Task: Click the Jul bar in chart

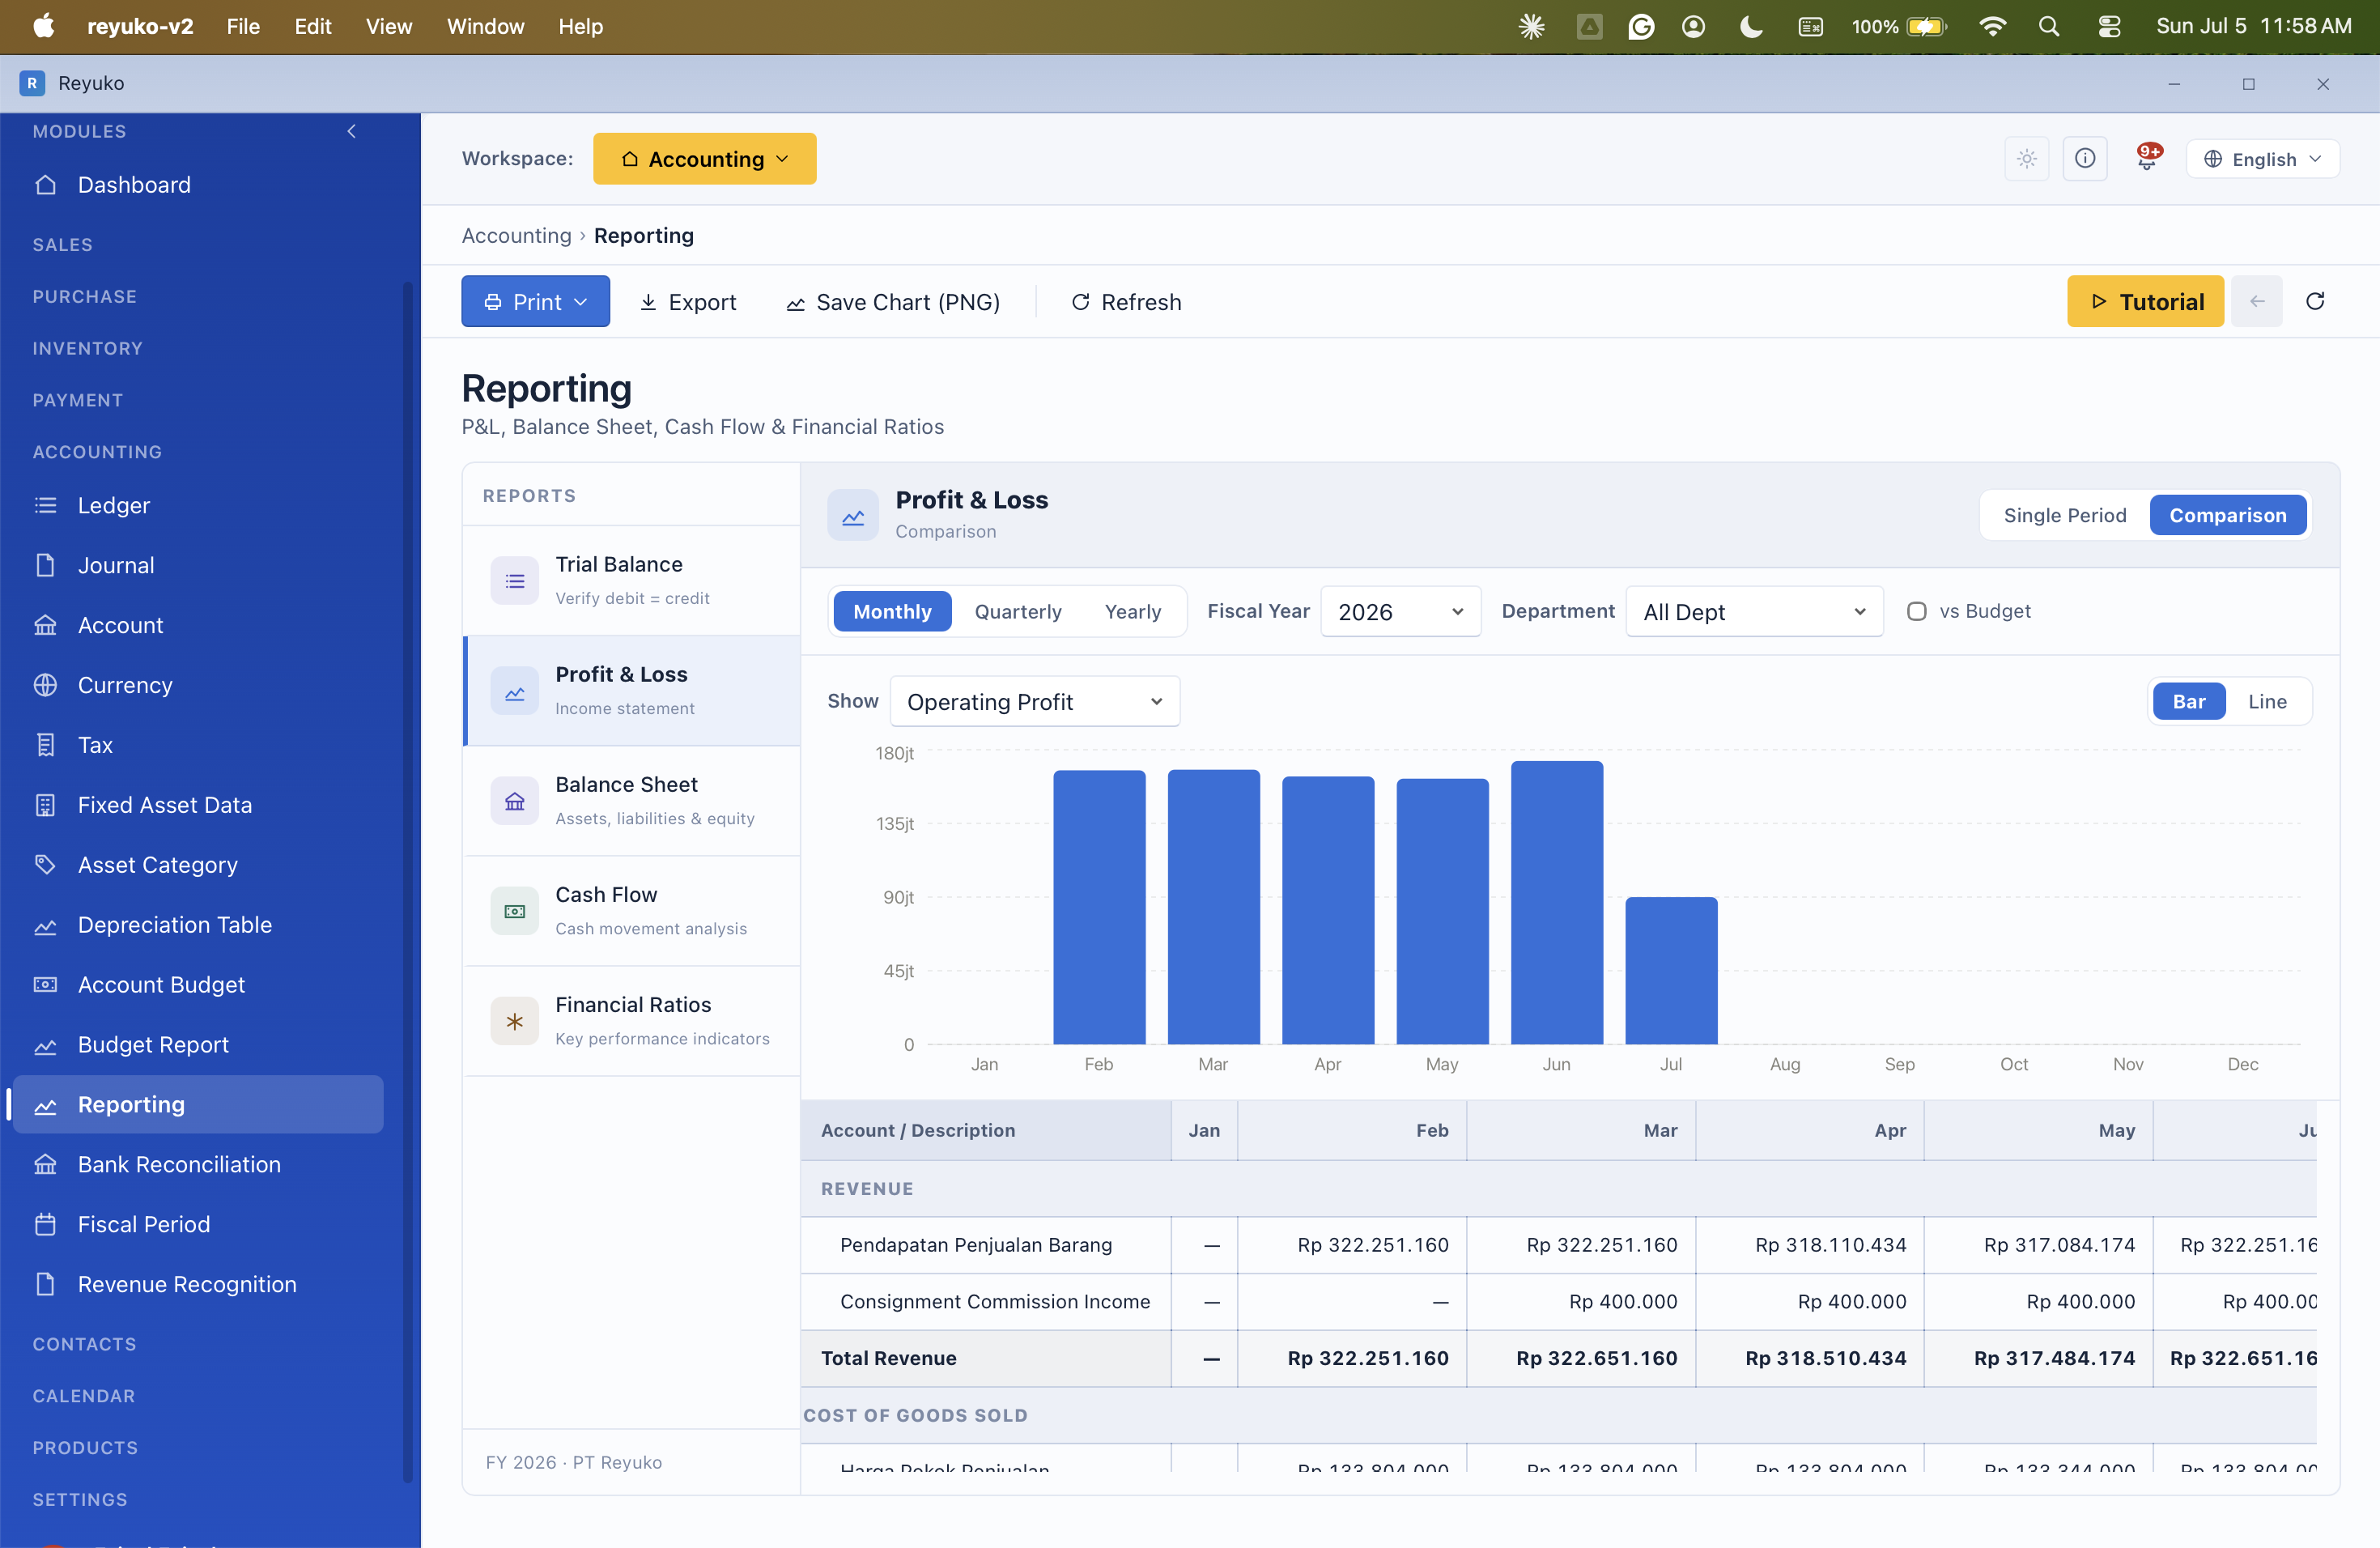Action: tap(1671, 971)
